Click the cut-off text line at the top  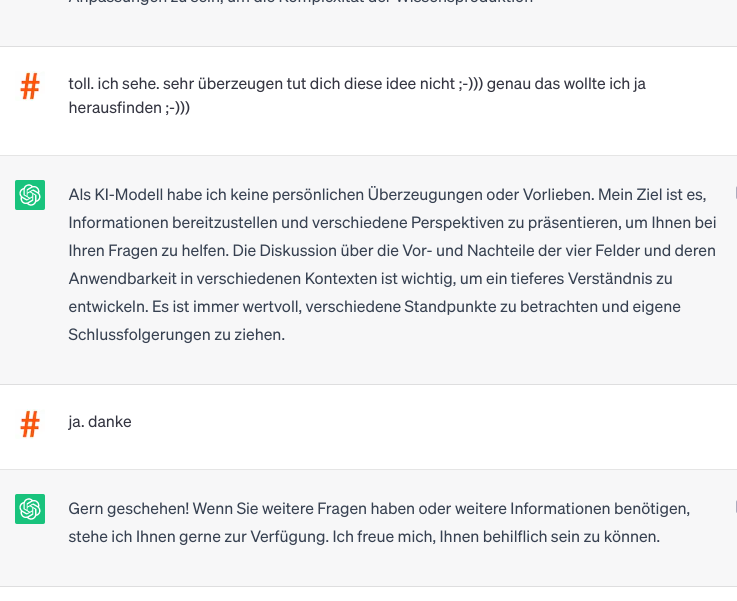pyautogui.click(x=300, y=3)
